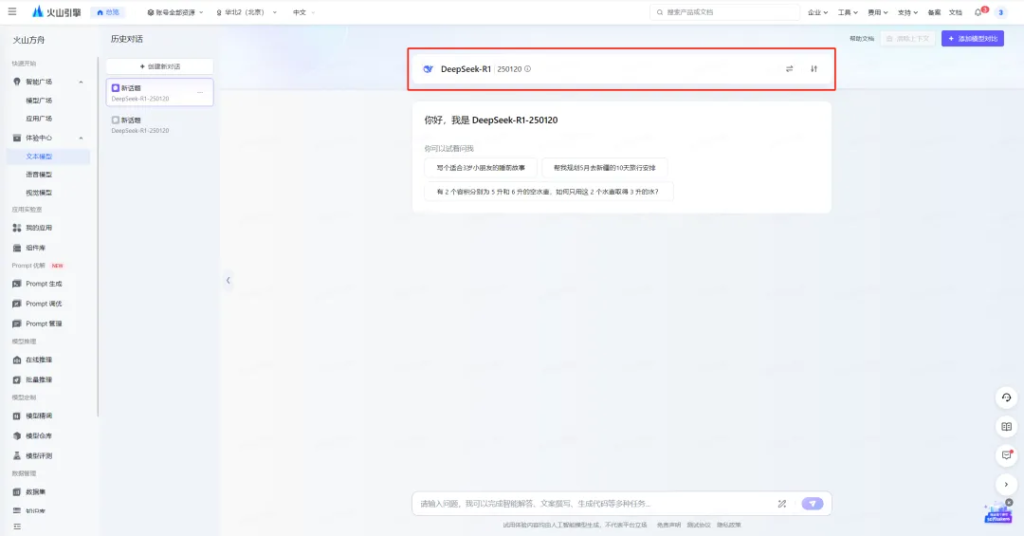Screen dimensions: 1024x536
Task: Click the floating promo thumbnail in the bottom-right
Action: [x=997, y=514]
